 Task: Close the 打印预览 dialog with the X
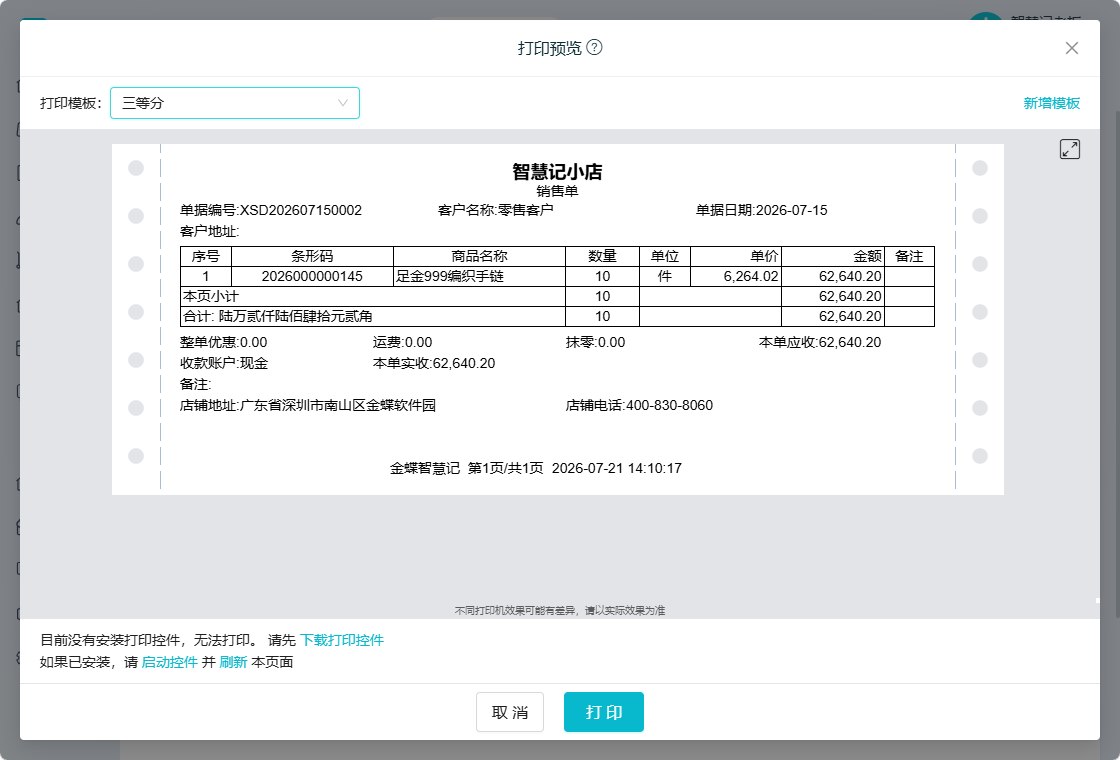1071,48
